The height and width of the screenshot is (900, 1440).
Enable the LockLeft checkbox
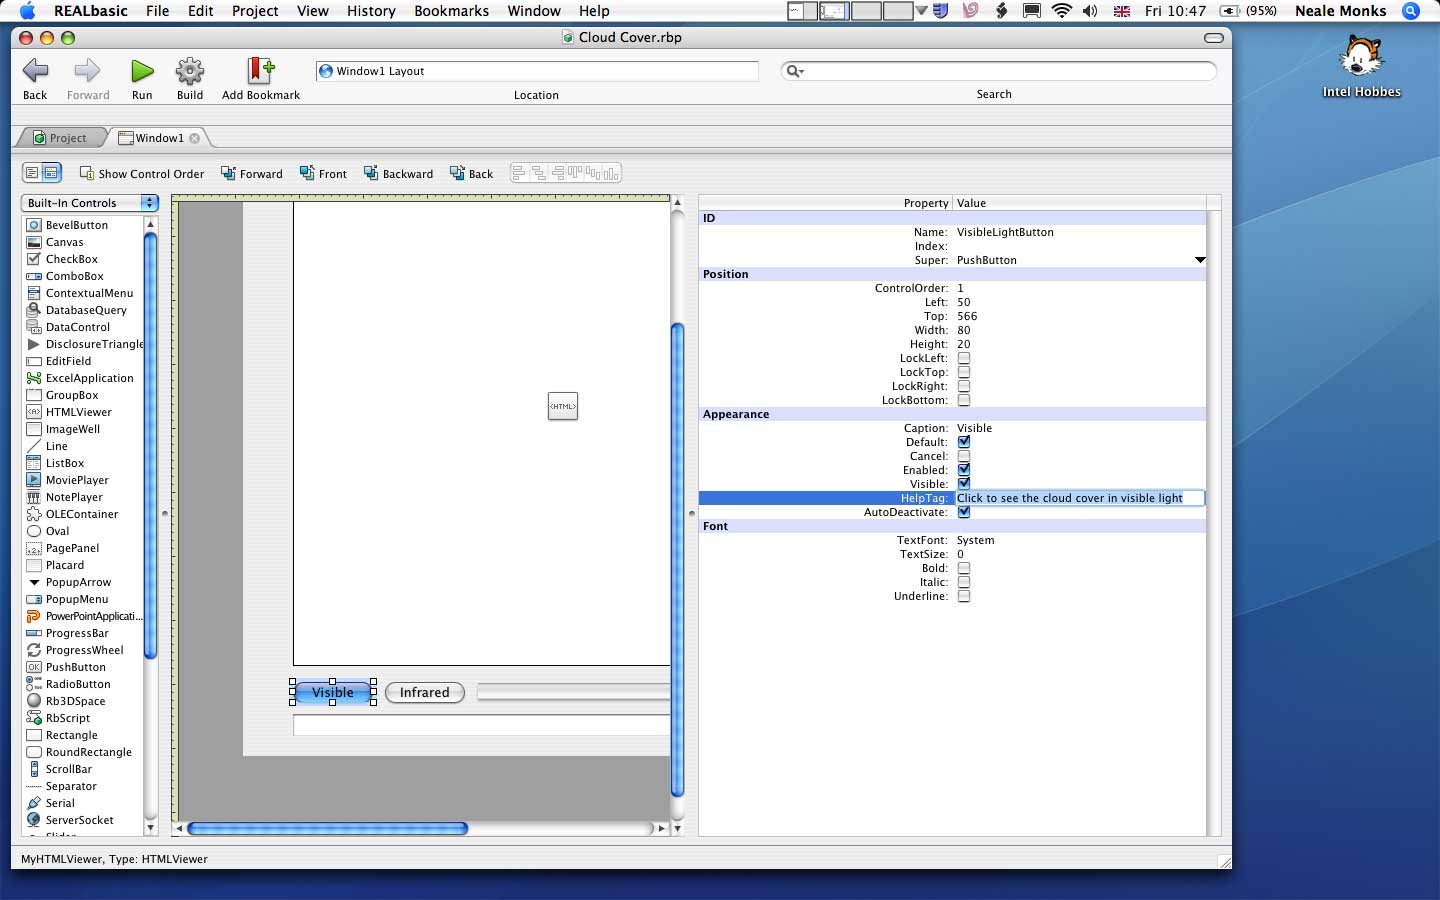(964, 358)
